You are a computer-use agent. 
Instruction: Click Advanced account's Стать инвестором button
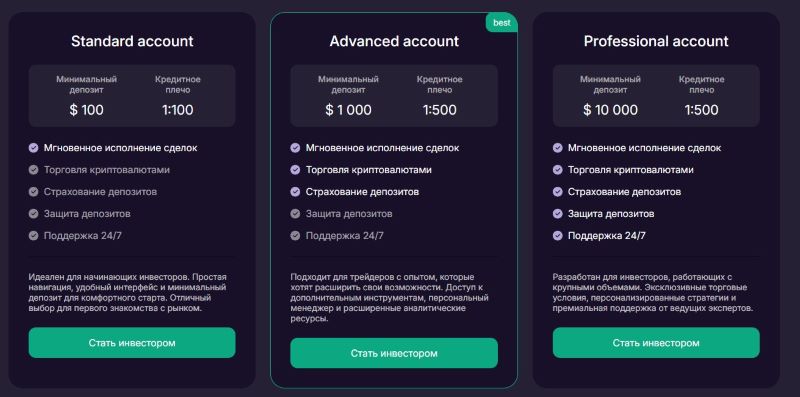click(394, 353)
